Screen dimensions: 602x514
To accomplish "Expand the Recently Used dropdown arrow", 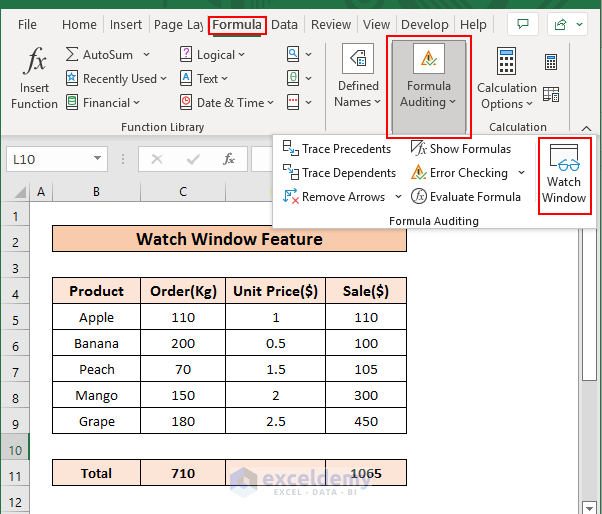I will coord(163,78).
